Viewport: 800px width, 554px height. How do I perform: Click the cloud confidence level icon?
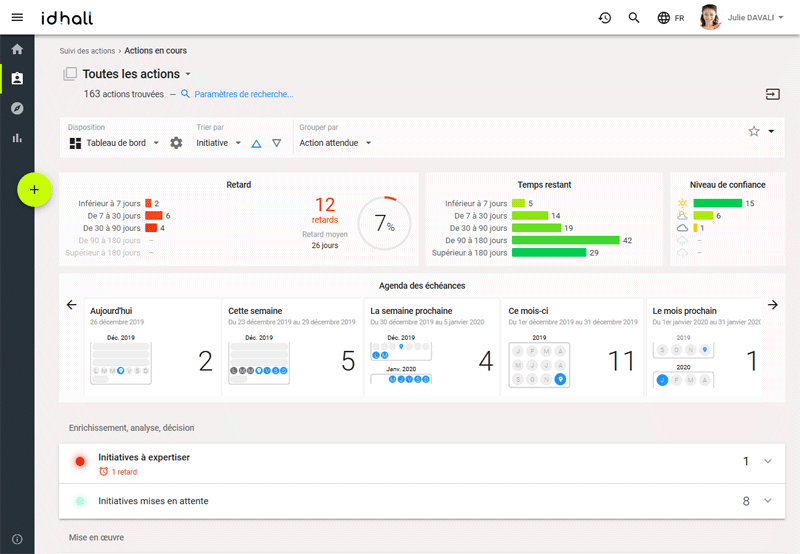point(682,228)
